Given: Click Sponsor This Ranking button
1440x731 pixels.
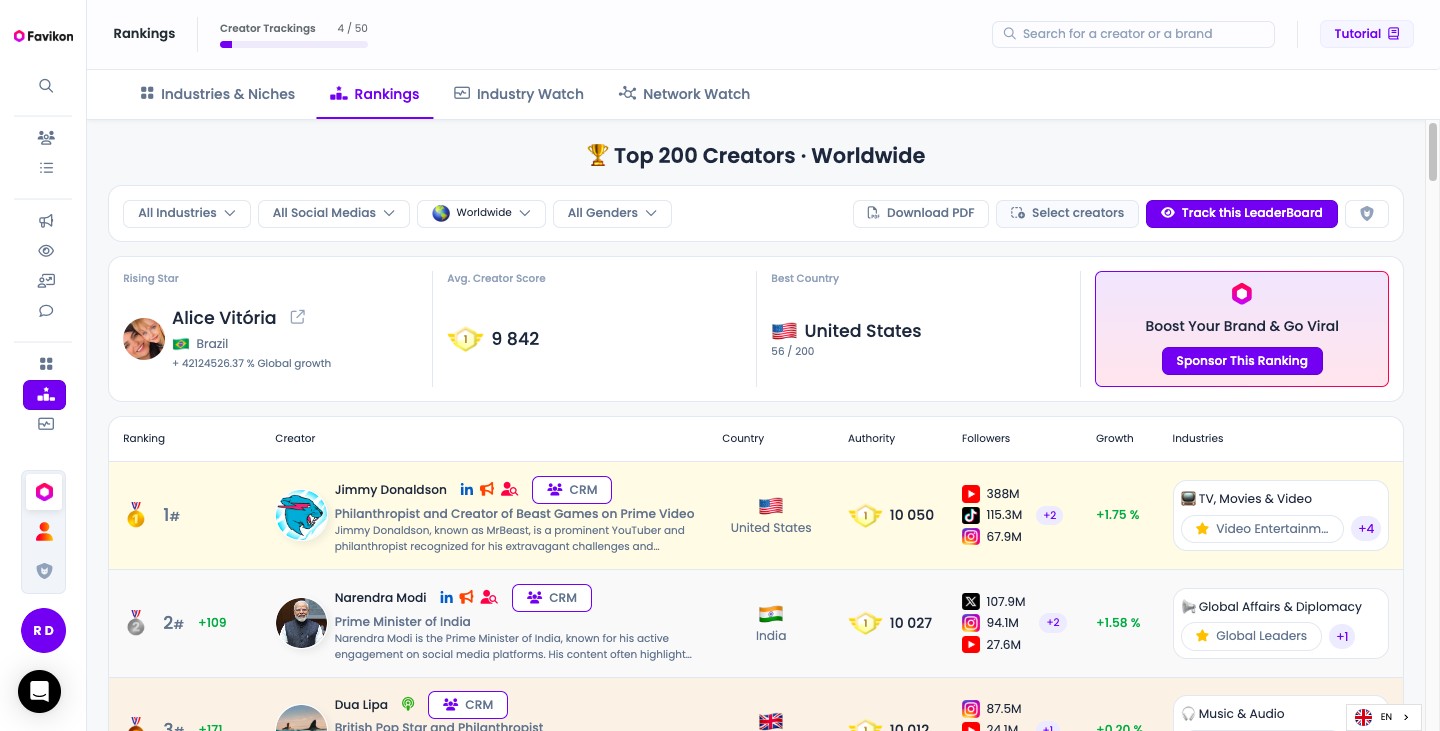Looking at the screenshot, I should coord(1242,361).
